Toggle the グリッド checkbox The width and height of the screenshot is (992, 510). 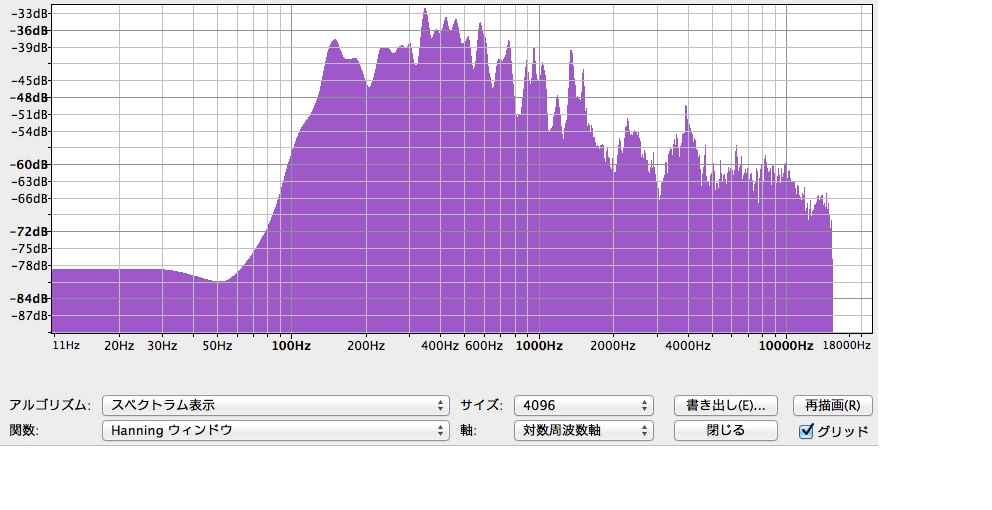(x=807, y=432)
